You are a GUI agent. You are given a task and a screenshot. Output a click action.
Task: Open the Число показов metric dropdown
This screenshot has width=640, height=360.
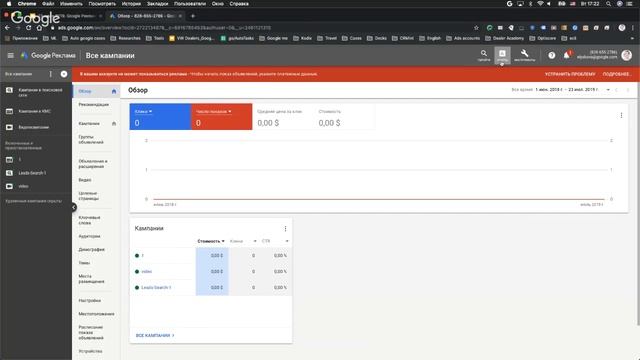(213, 111)
